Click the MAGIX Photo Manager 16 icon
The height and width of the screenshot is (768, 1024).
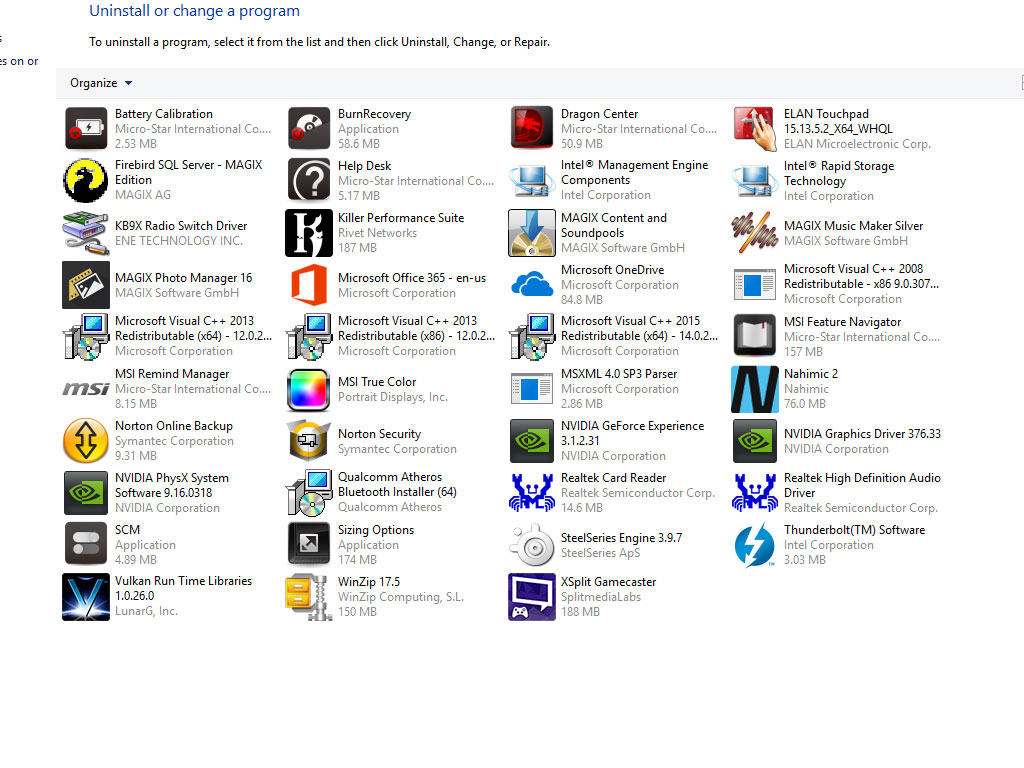86,285
